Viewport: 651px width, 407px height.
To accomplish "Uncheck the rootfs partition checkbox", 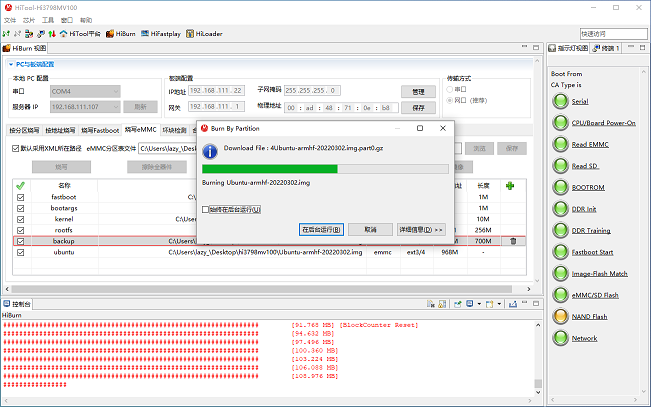I will tap(20, 229).
